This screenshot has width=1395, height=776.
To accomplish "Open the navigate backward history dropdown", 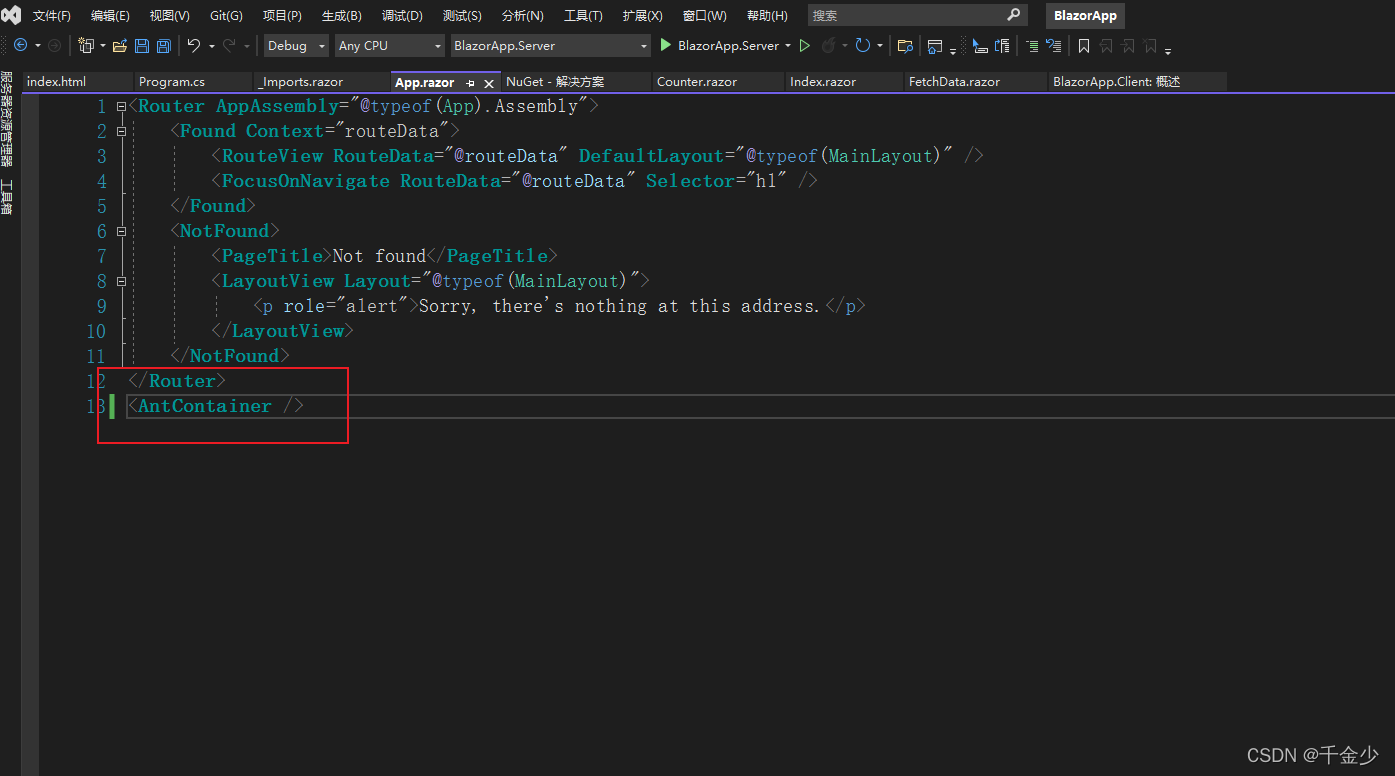I will click(x=38, y=46).
